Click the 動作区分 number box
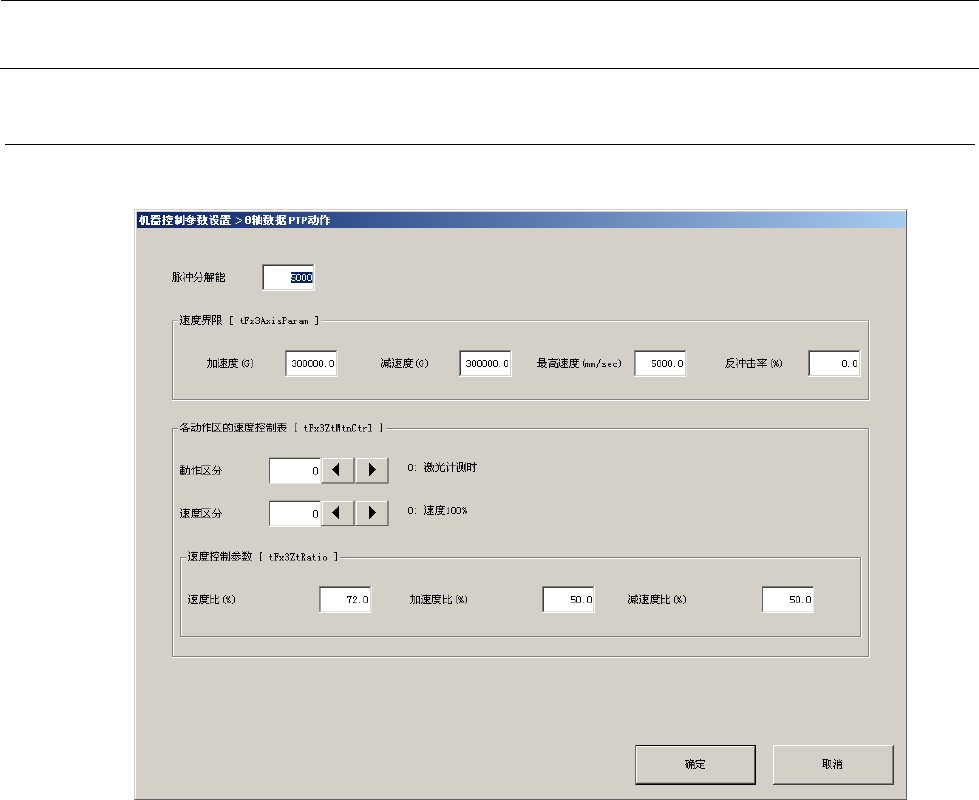Screen dimensions: 979x800 point(295,472)
